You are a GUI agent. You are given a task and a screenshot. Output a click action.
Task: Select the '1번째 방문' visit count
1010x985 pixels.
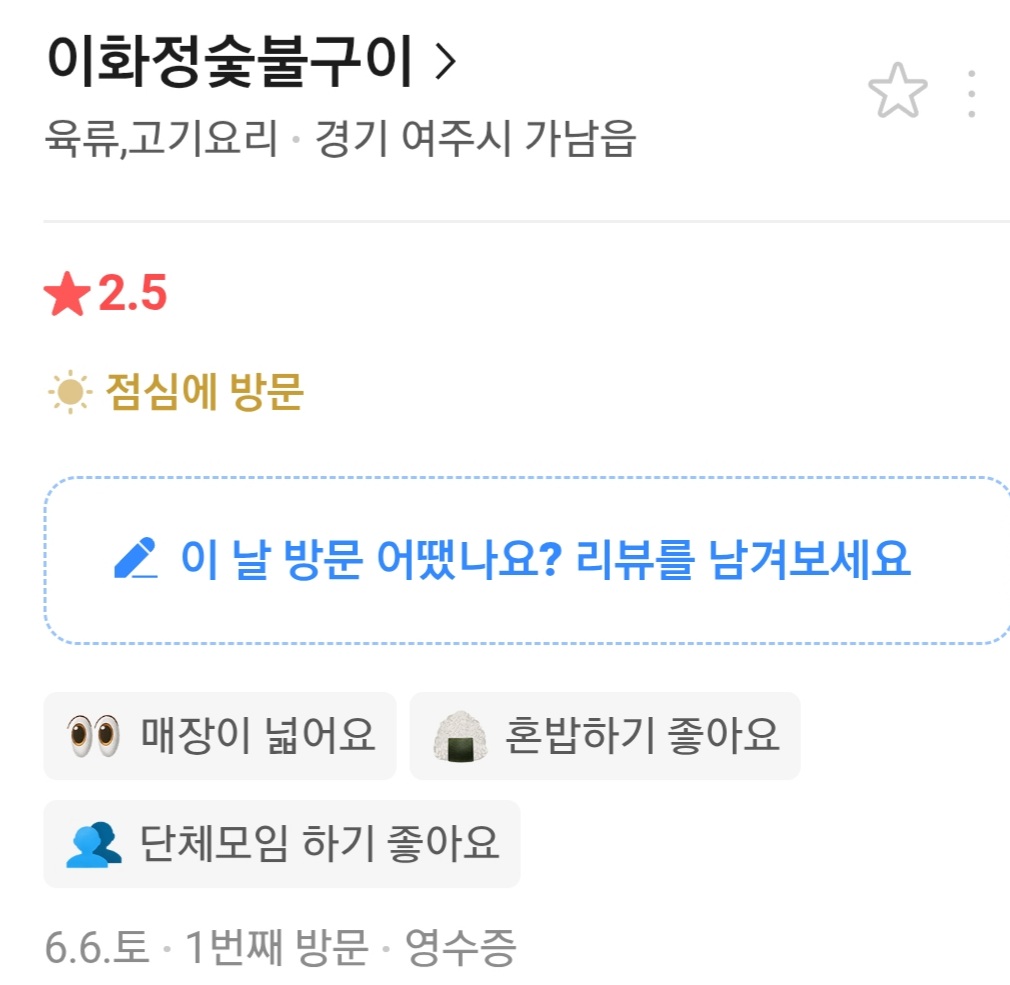click(276, 948)
